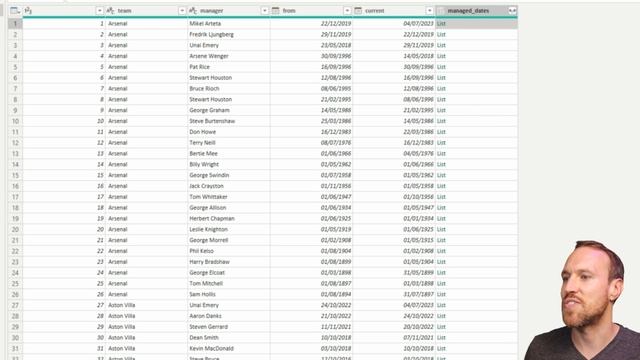This screenshot has width=640, height=360.
Task: Expand the managed_dates list column
Action: 512,11
